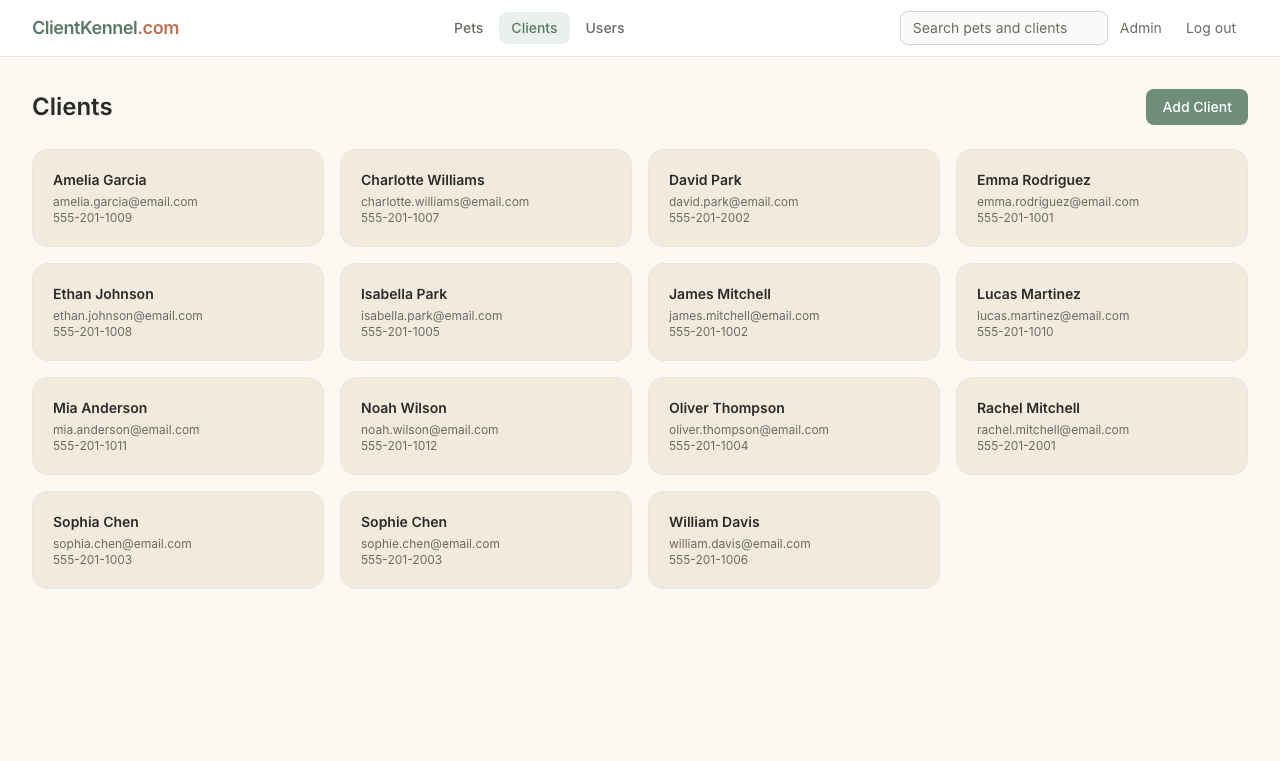This screenshot has height=761, width=1280.
Task: Open Amelia Garcia's client card
Action: tap(178, 198)
